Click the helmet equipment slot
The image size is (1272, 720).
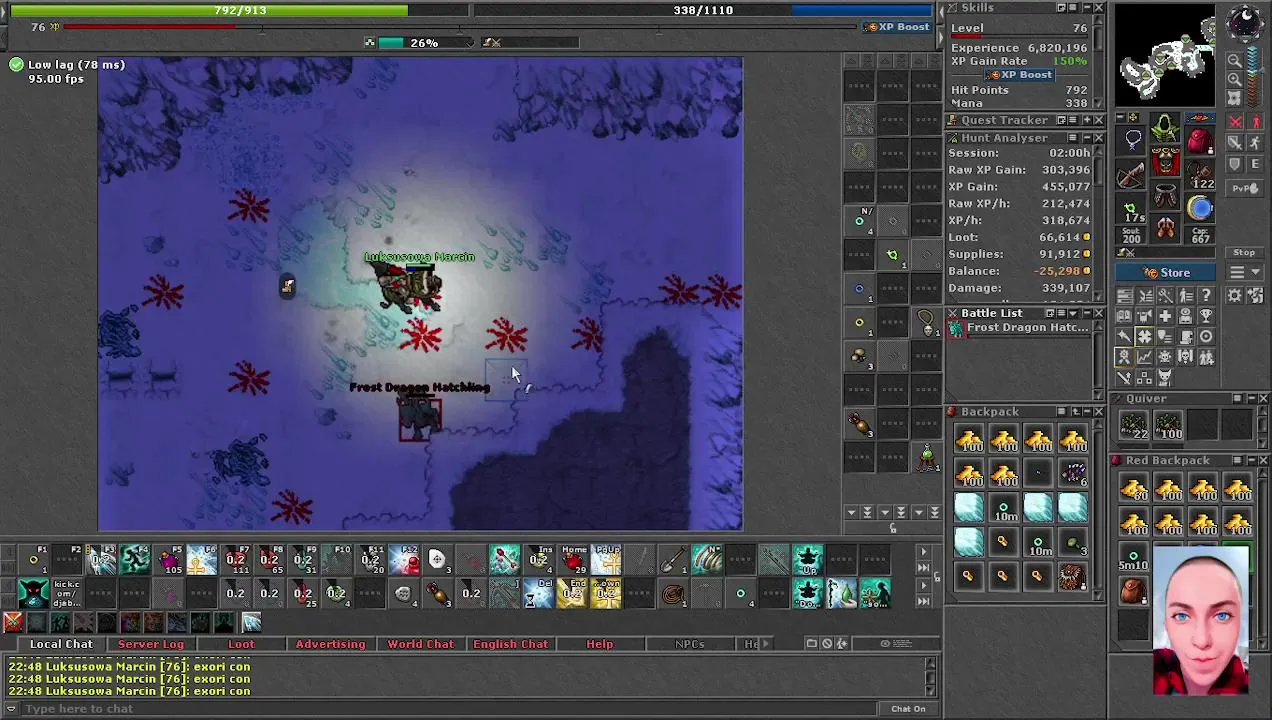(1165, 127)
